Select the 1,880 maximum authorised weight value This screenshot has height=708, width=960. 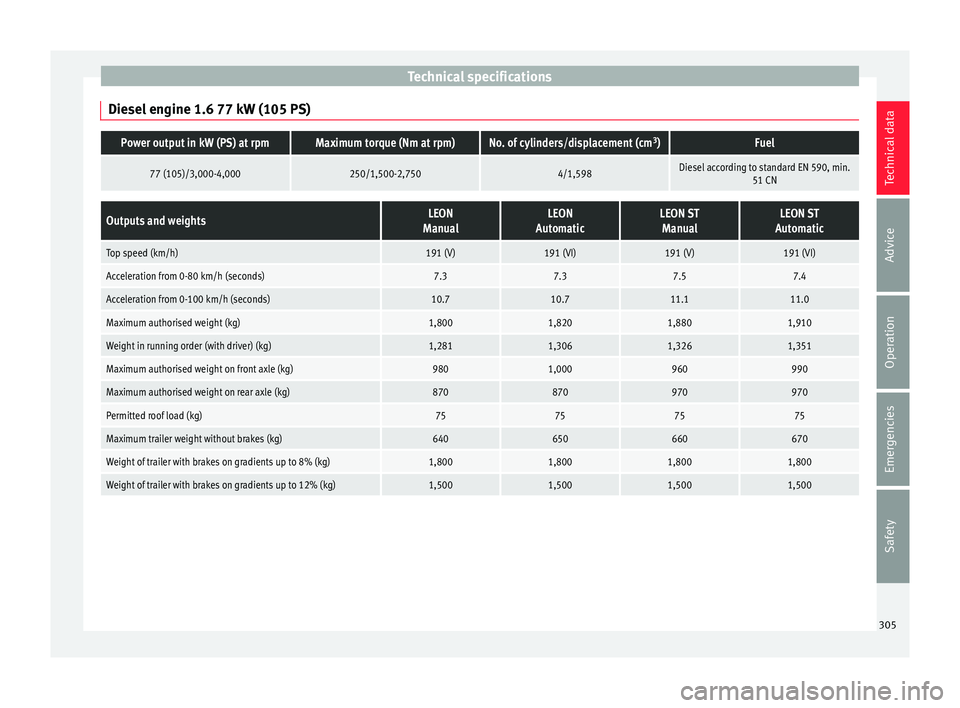point(679,323)
